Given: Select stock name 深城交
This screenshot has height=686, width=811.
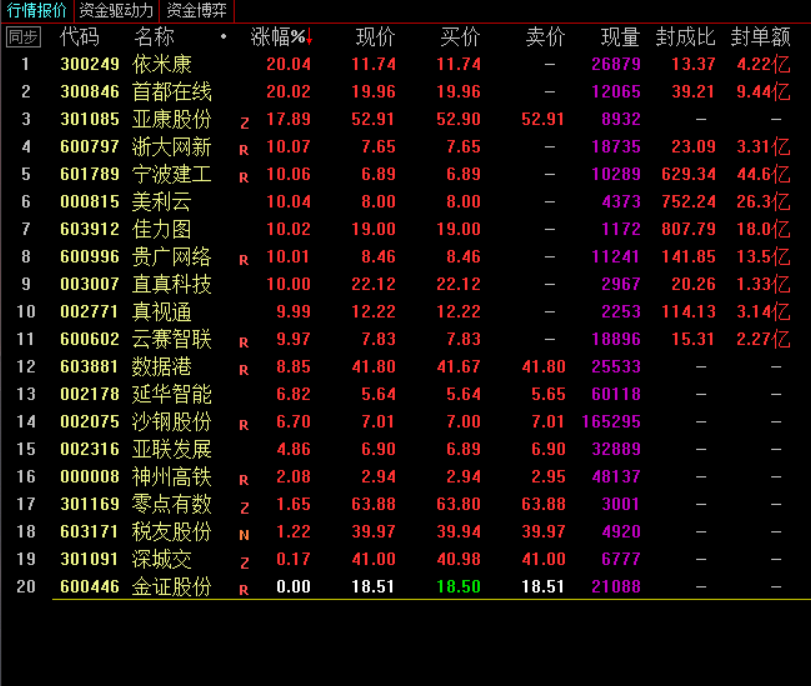Looking at the screenshot, I should tap(162, 559).
